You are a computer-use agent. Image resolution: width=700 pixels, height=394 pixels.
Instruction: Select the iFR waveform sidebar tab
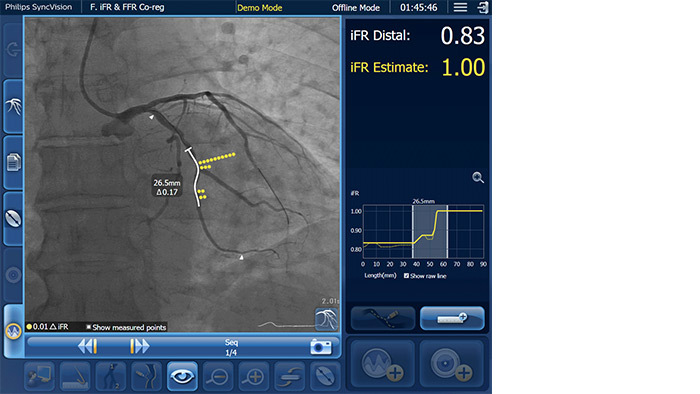(13, 331)
